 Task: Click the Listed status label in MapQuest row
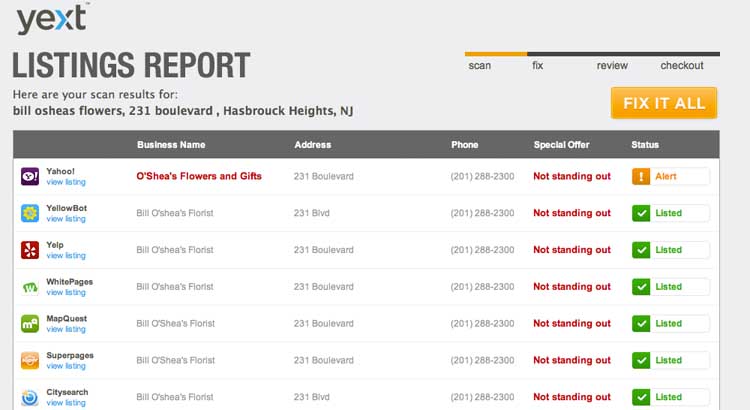[669, 323]
